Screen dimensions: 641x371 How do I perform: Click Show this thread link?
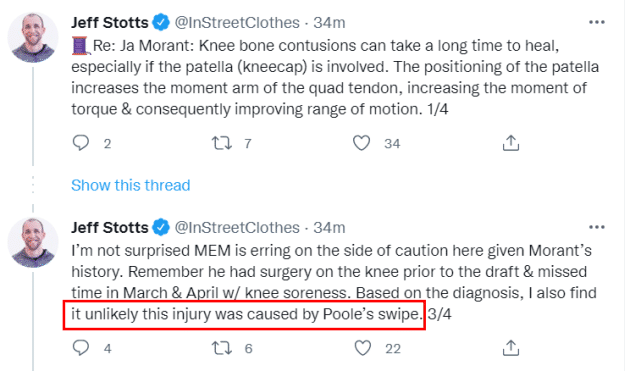[130, 185]
